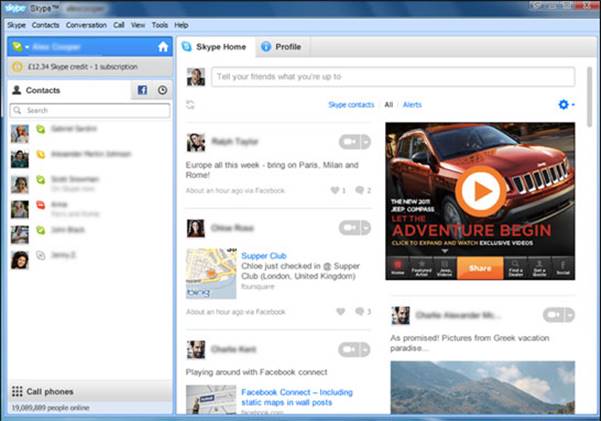
Task: Video call the poster of the Supper Club check-in
Action: click(x=350, y=228)
